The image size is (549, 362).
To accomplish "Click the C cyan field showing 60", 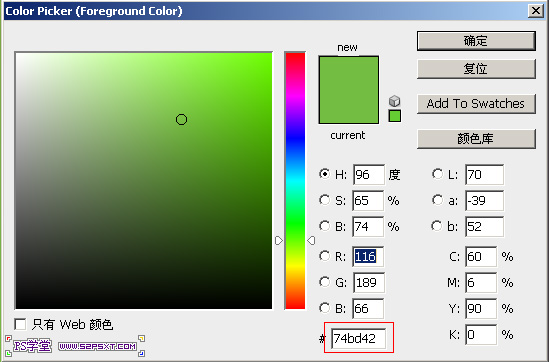I will tap(481, 257).
